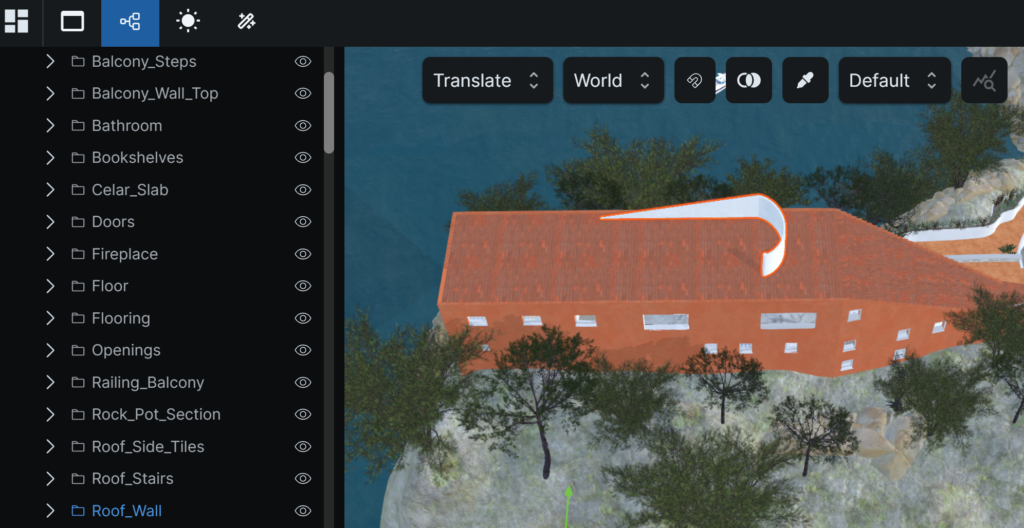This screenshot has width=1024, height=528.
Task: Expand the Fireplace folder
Action: [x=50, y=254]
